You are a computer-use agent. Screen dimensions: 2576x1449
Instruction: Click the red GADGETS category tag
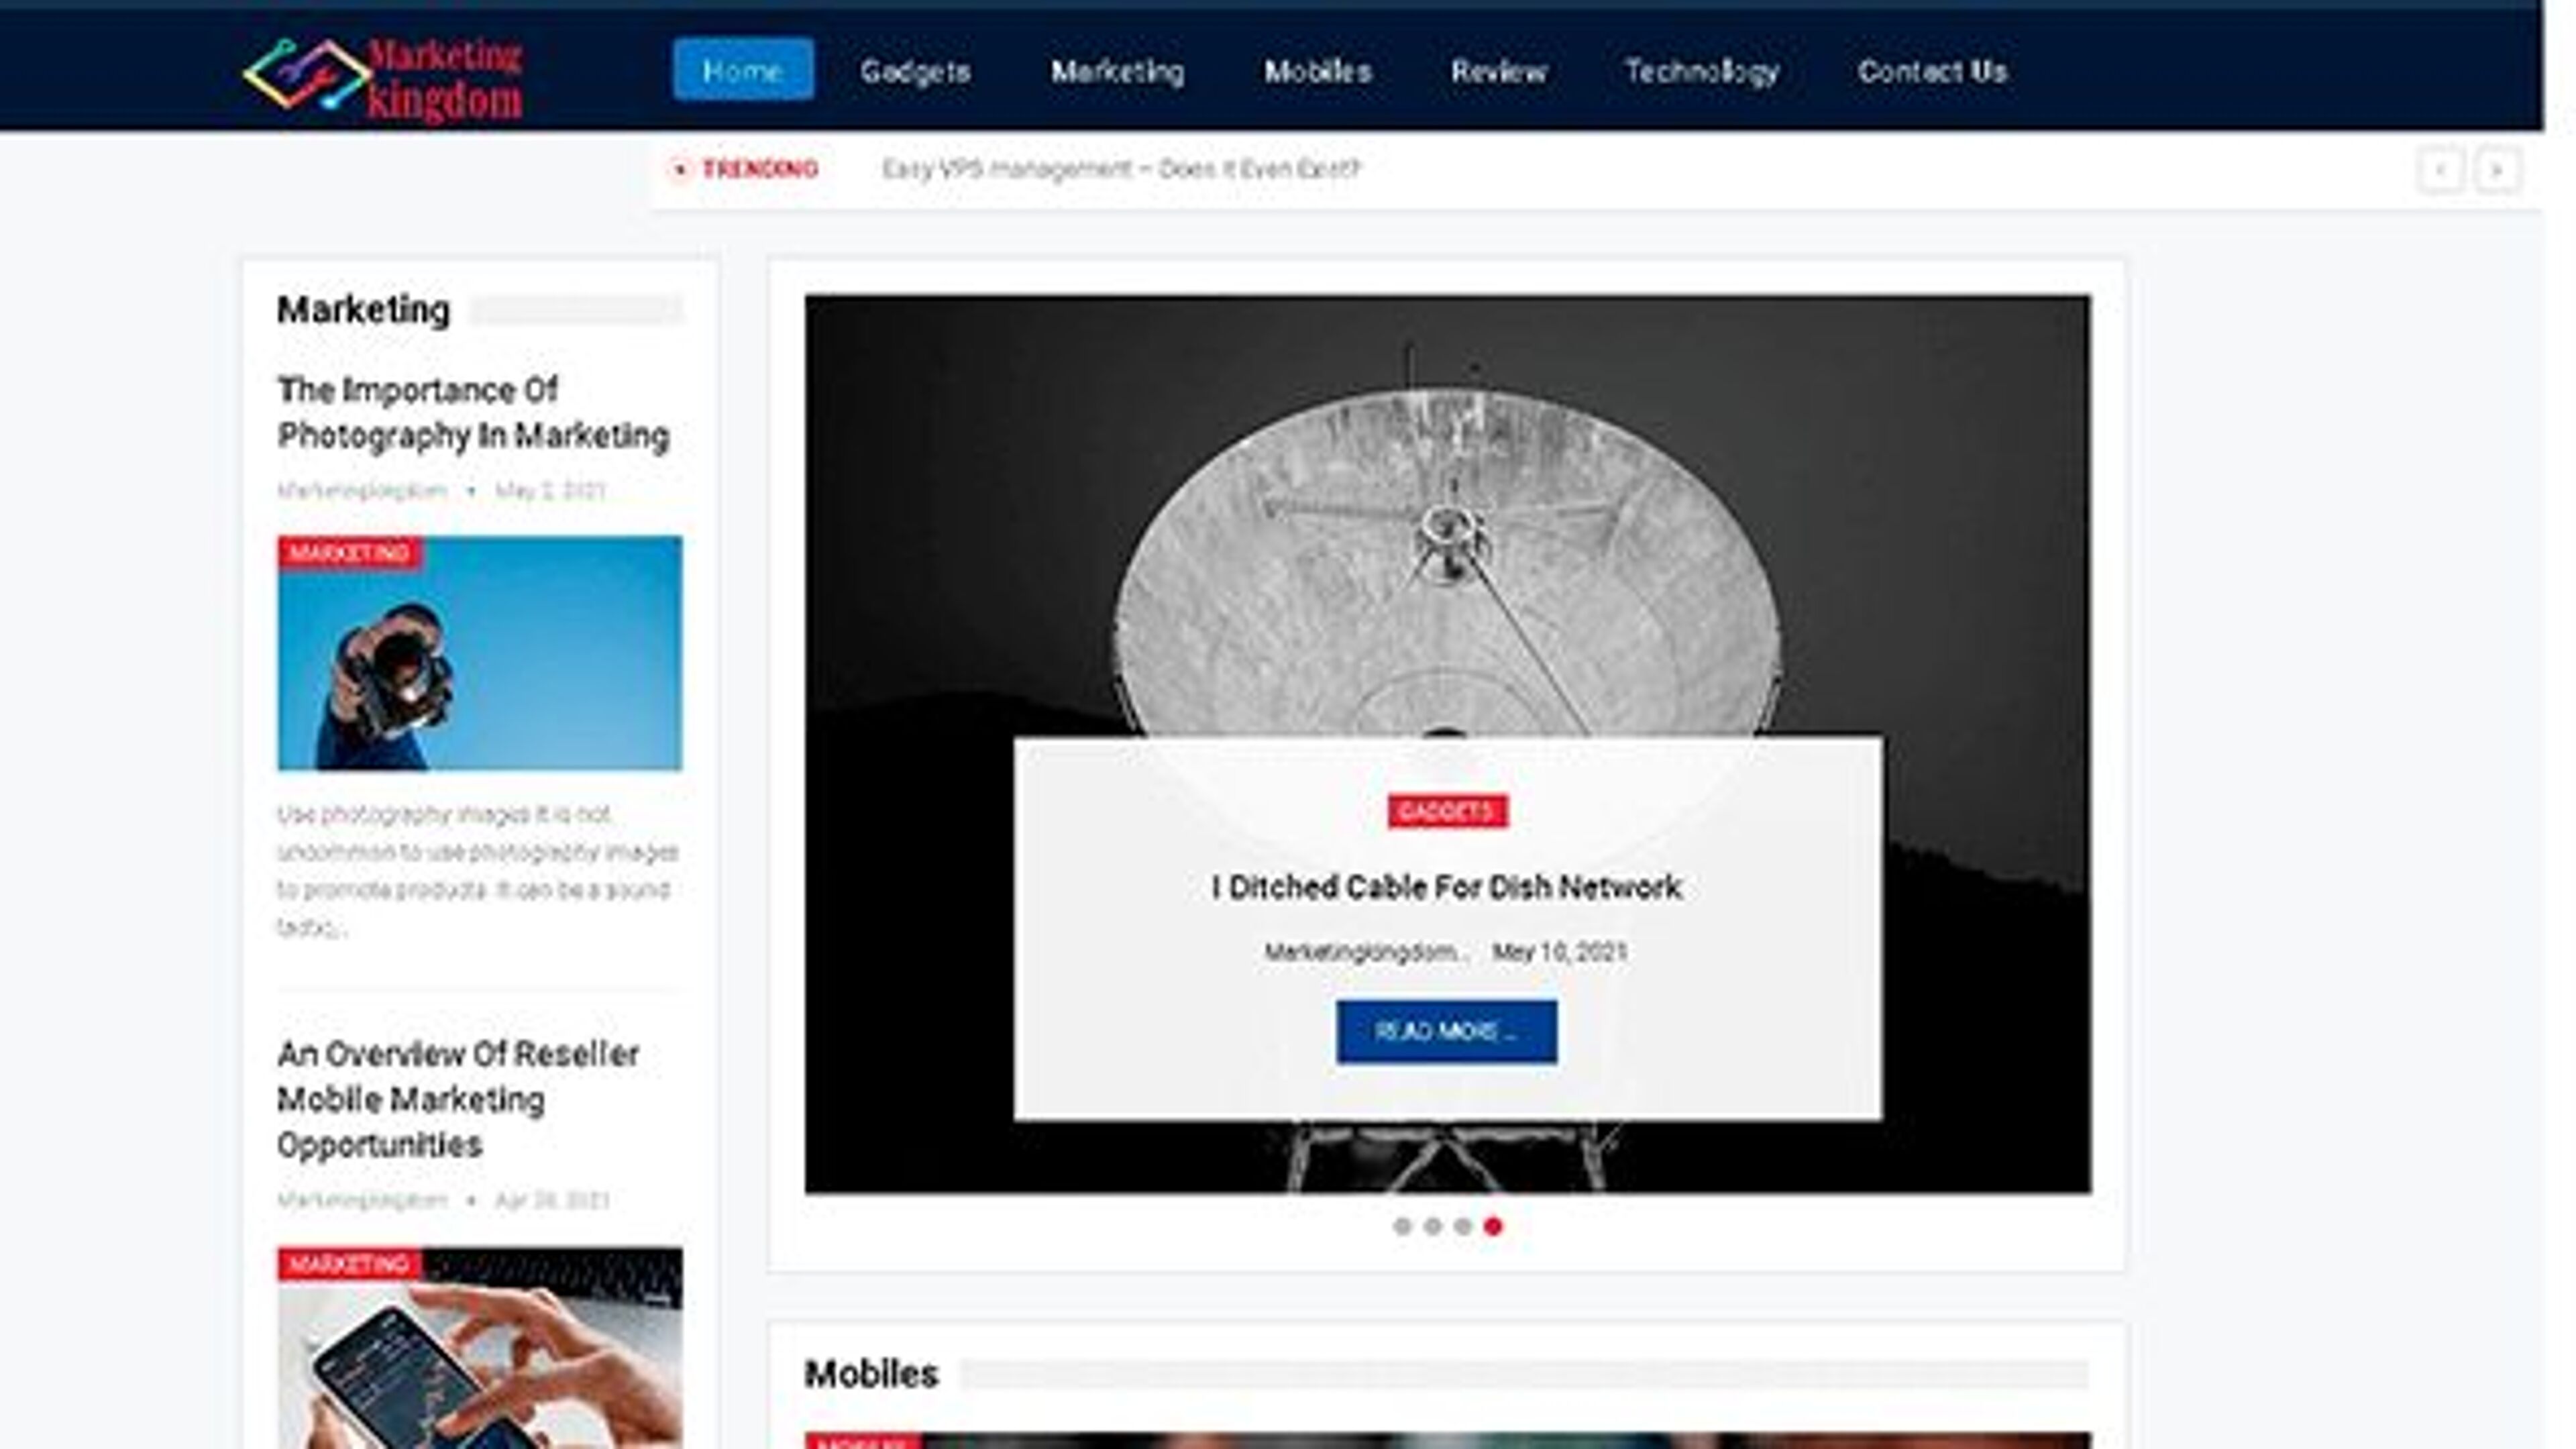(1447, 811)
